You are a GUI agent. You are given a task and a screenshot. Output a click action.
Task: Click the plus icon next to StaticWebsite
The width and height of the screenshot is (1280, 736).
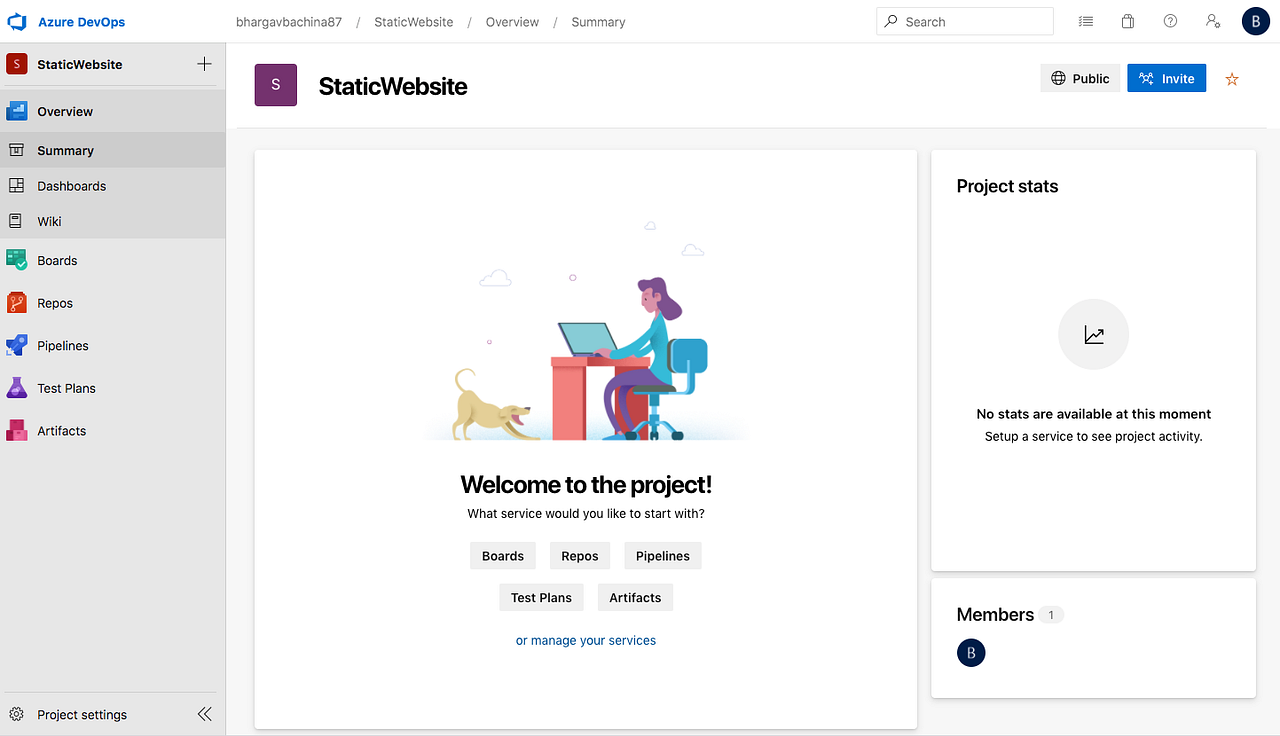[204, 64]
